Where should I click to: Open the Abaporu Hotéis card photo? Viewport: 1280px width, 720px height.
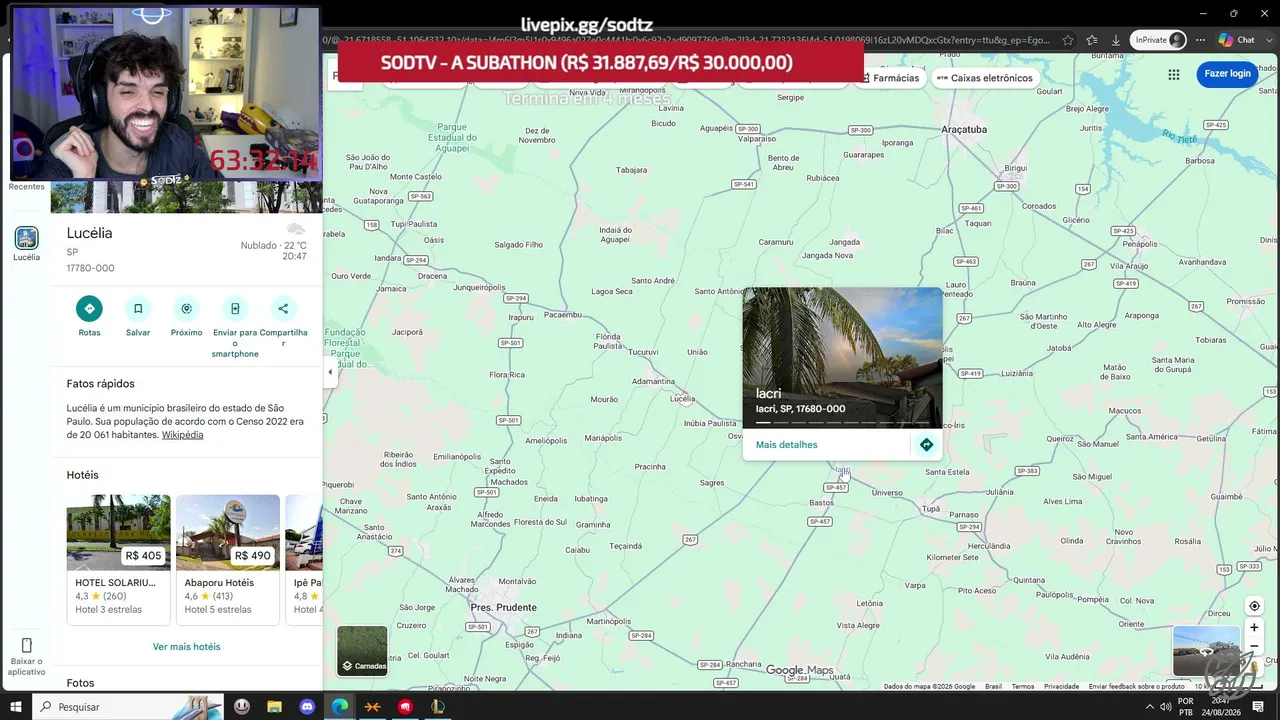tap(228, 533)
